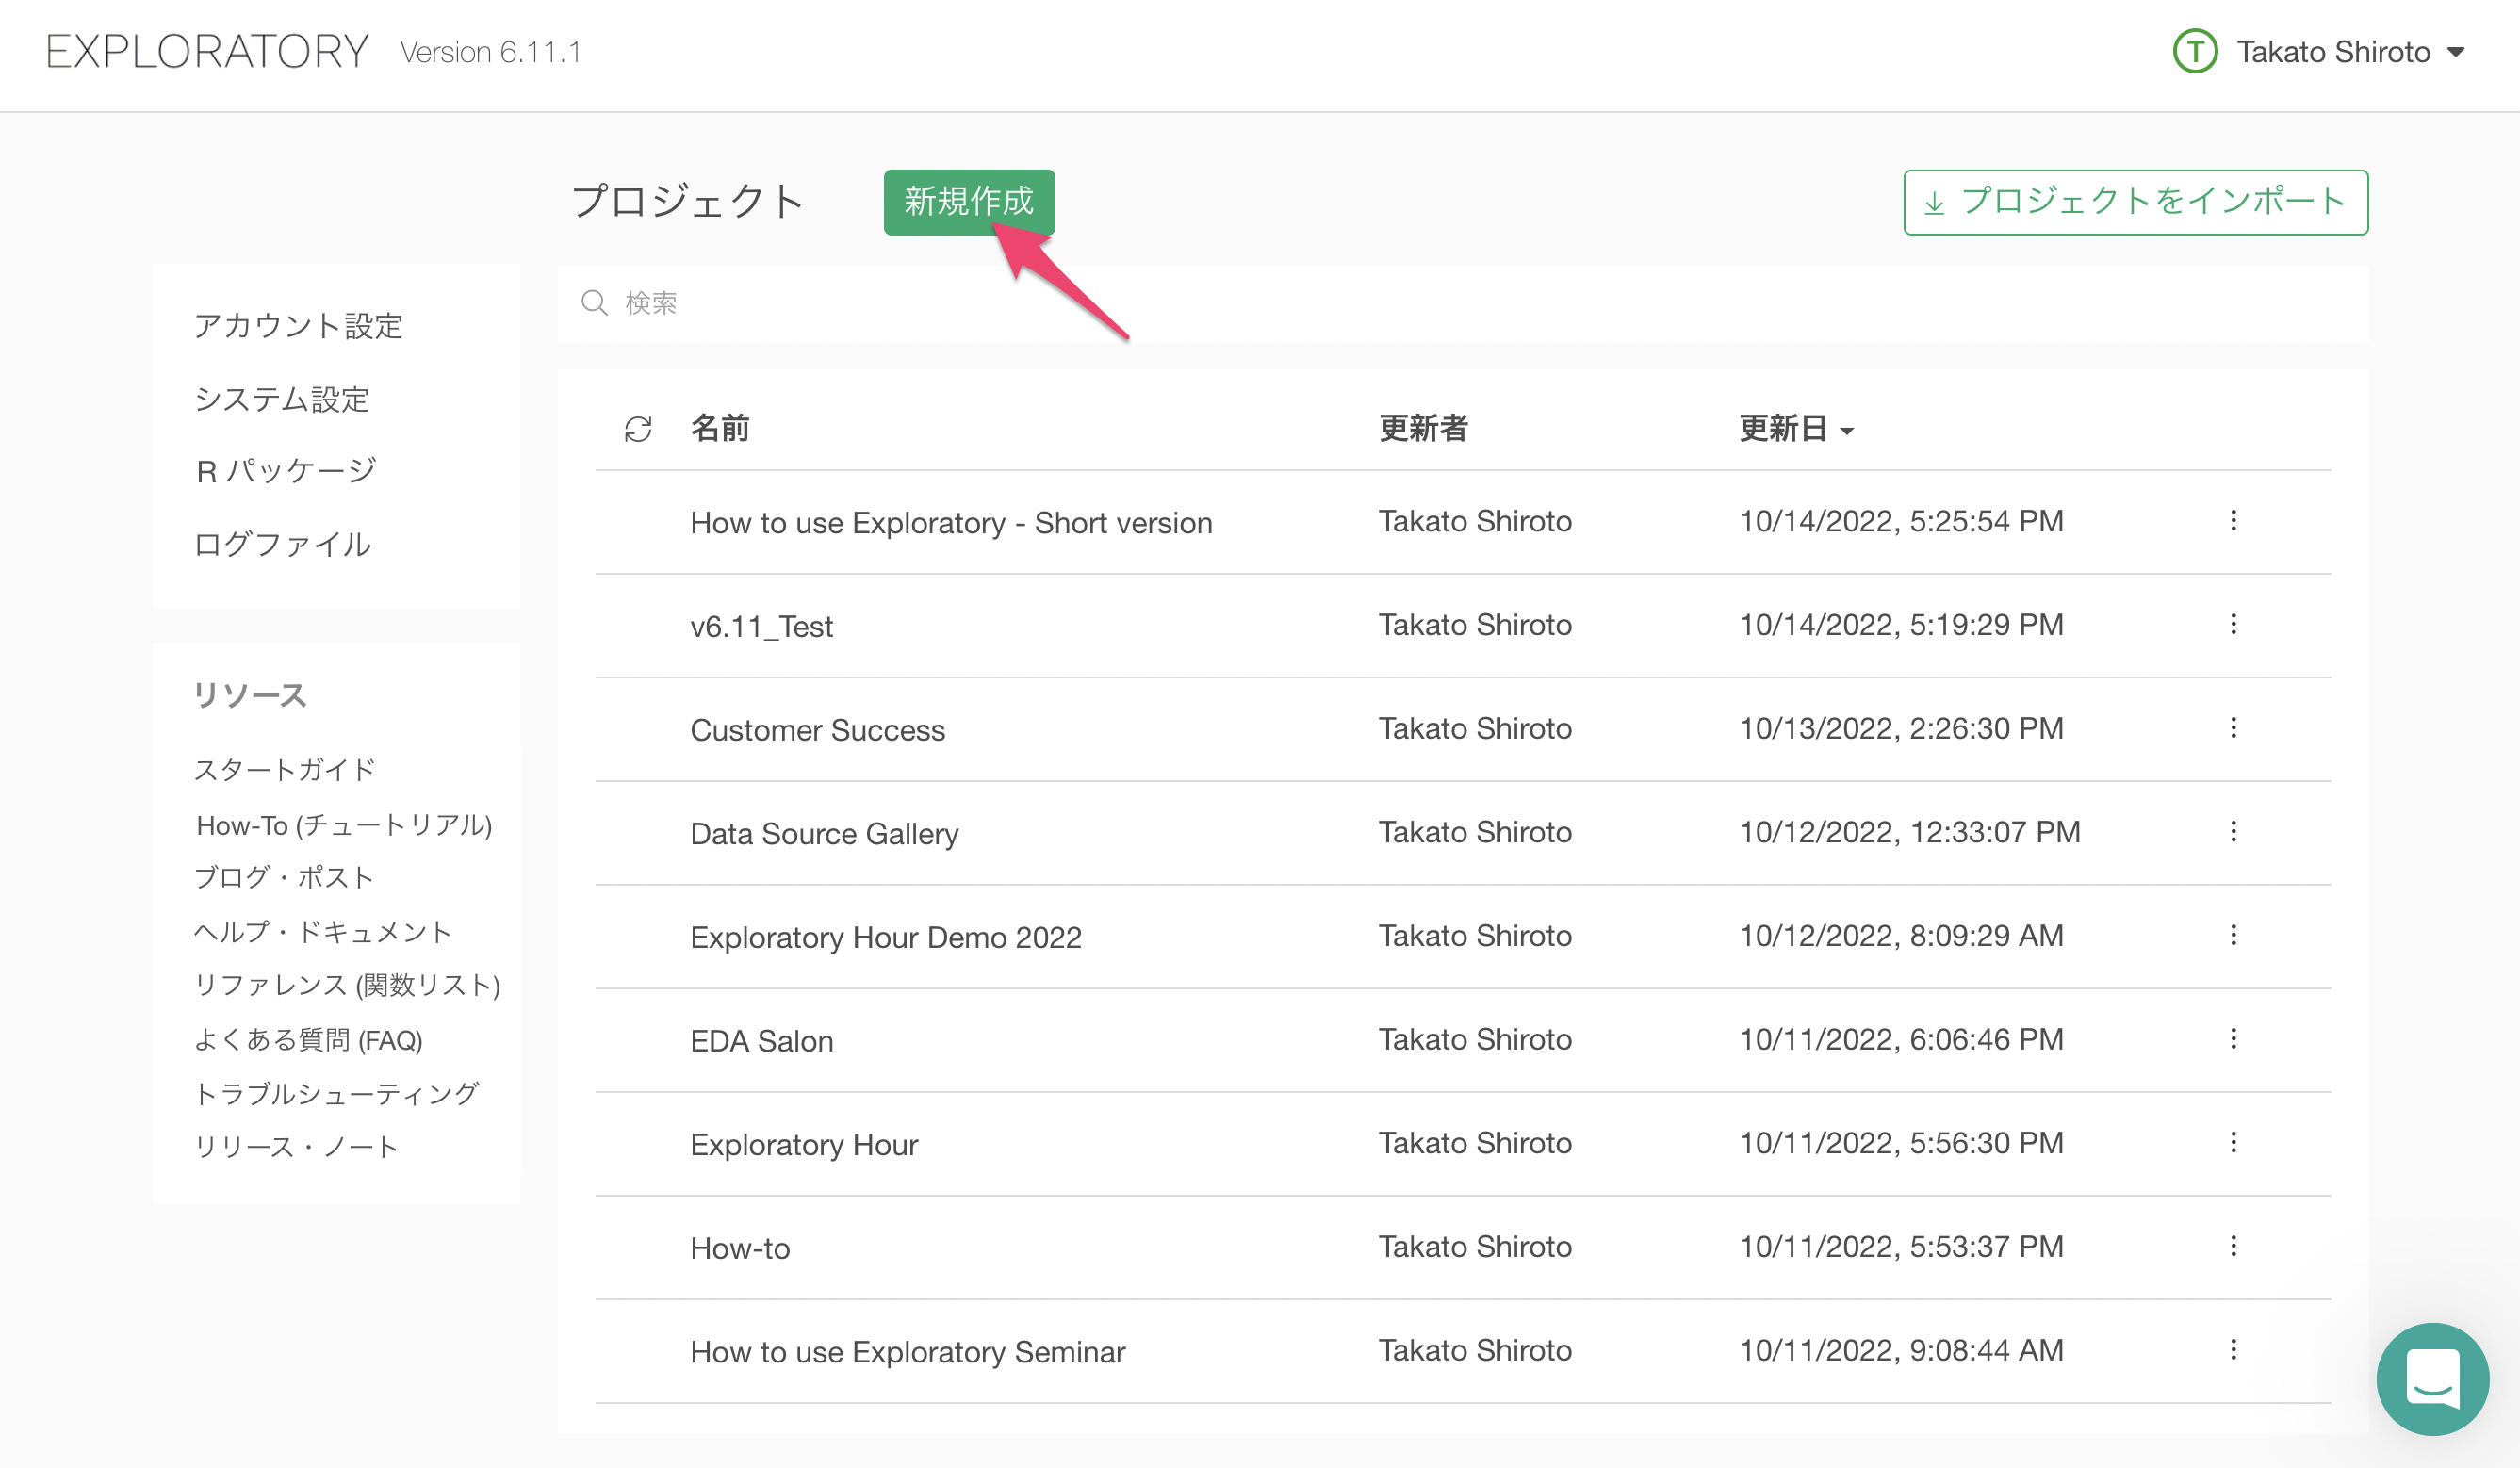Image resolution: width=2520 pixels, height=1468 pixels.
Task: Click Takato Shiroto in the Customer Success row
Action: click(x=1475, y=728)
